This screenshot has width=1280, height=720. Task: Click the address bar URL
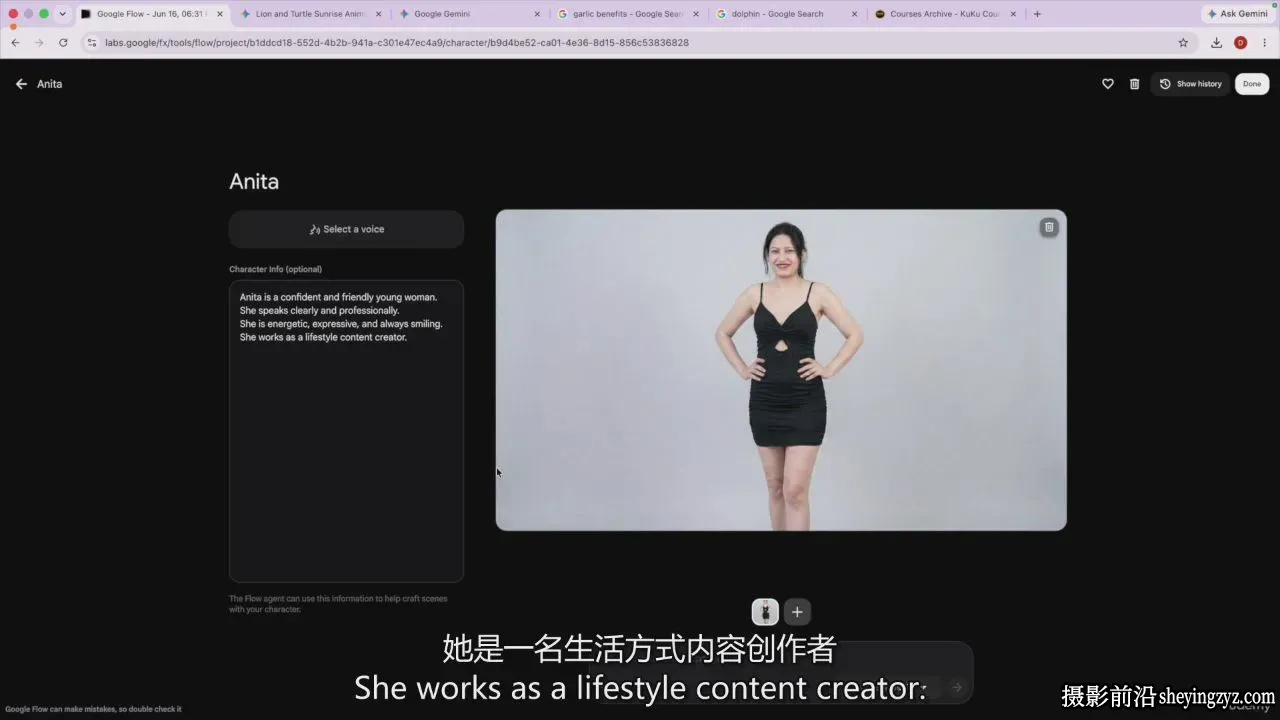pos(397,43)
